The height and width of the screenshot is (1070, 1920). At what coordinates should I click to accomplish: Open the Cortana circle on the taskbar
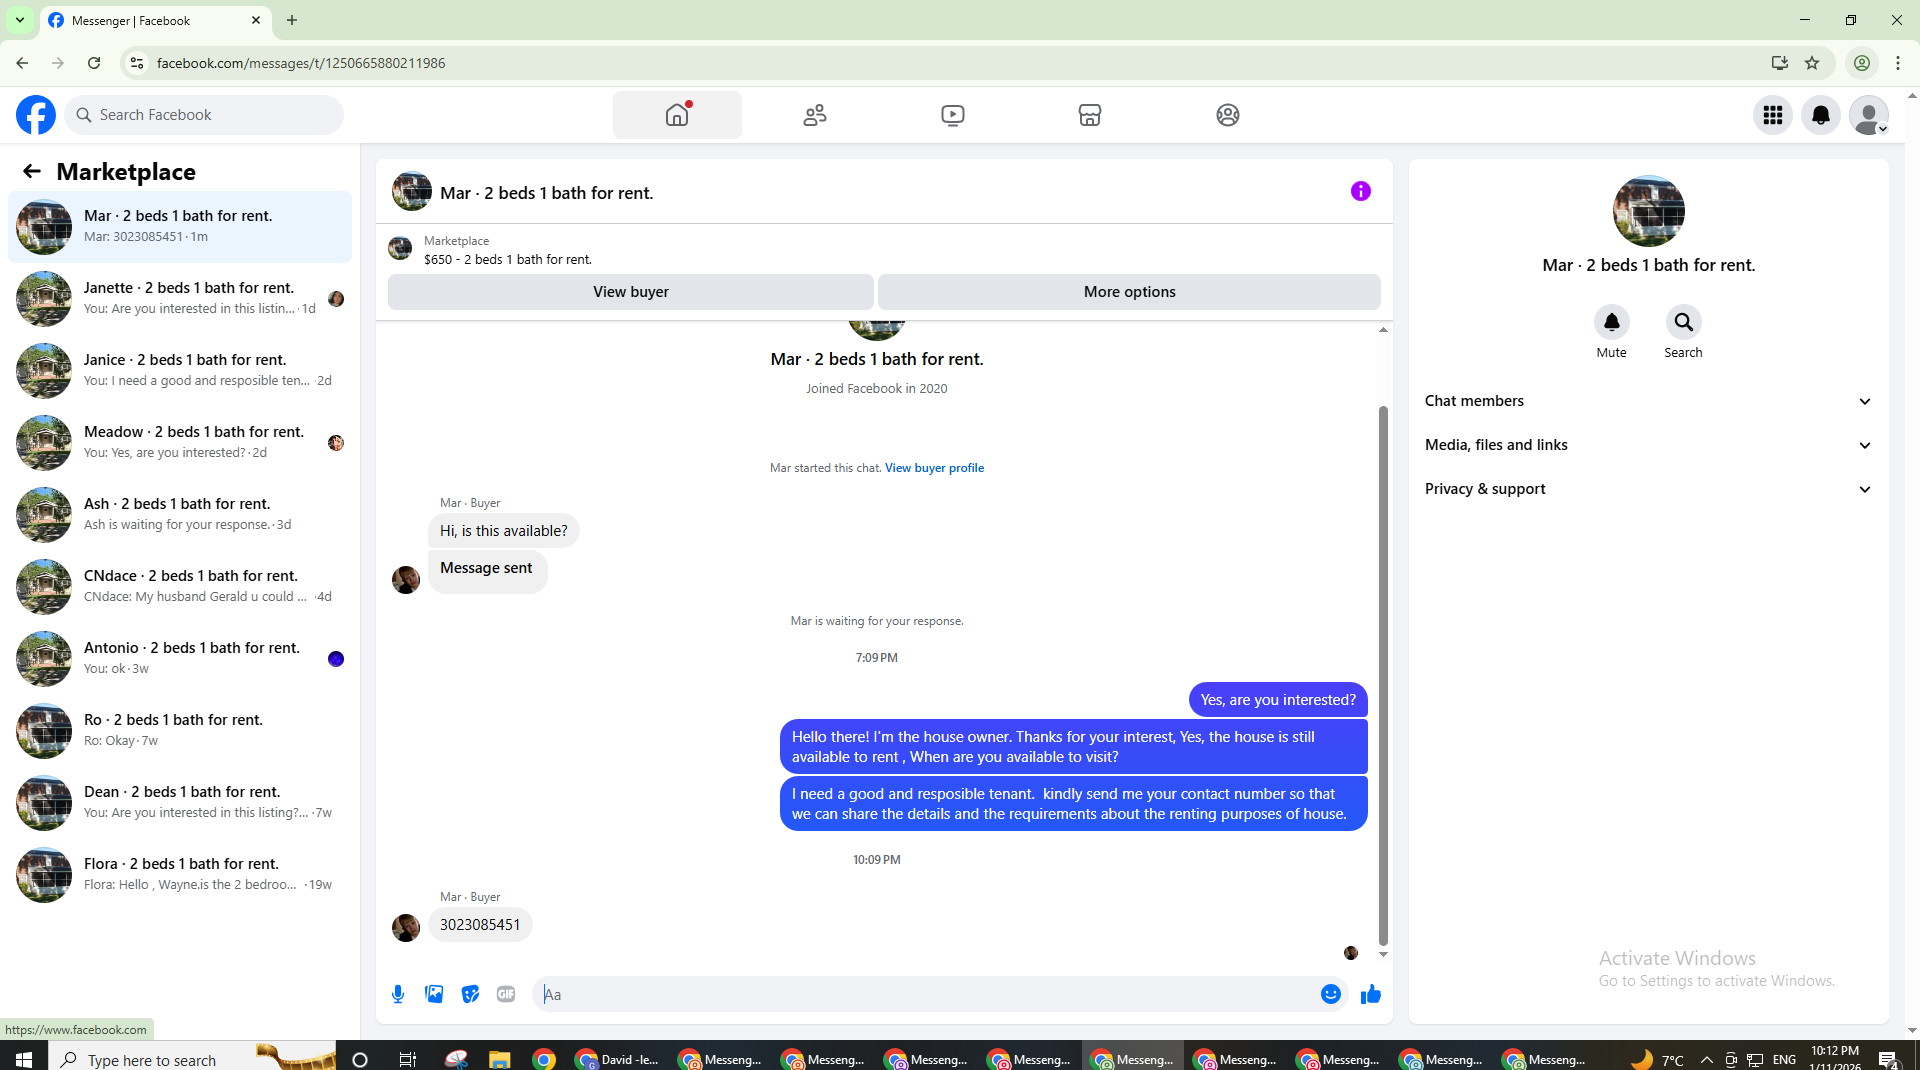coord(361,1059)
